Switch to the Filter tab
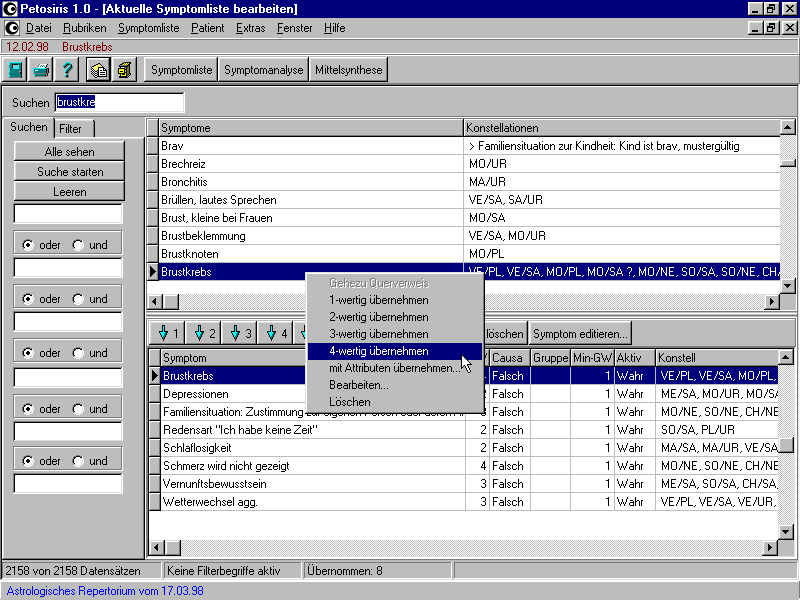Image resolution: width=800 pixels, height=600 pixels. (x=74, y=129)
